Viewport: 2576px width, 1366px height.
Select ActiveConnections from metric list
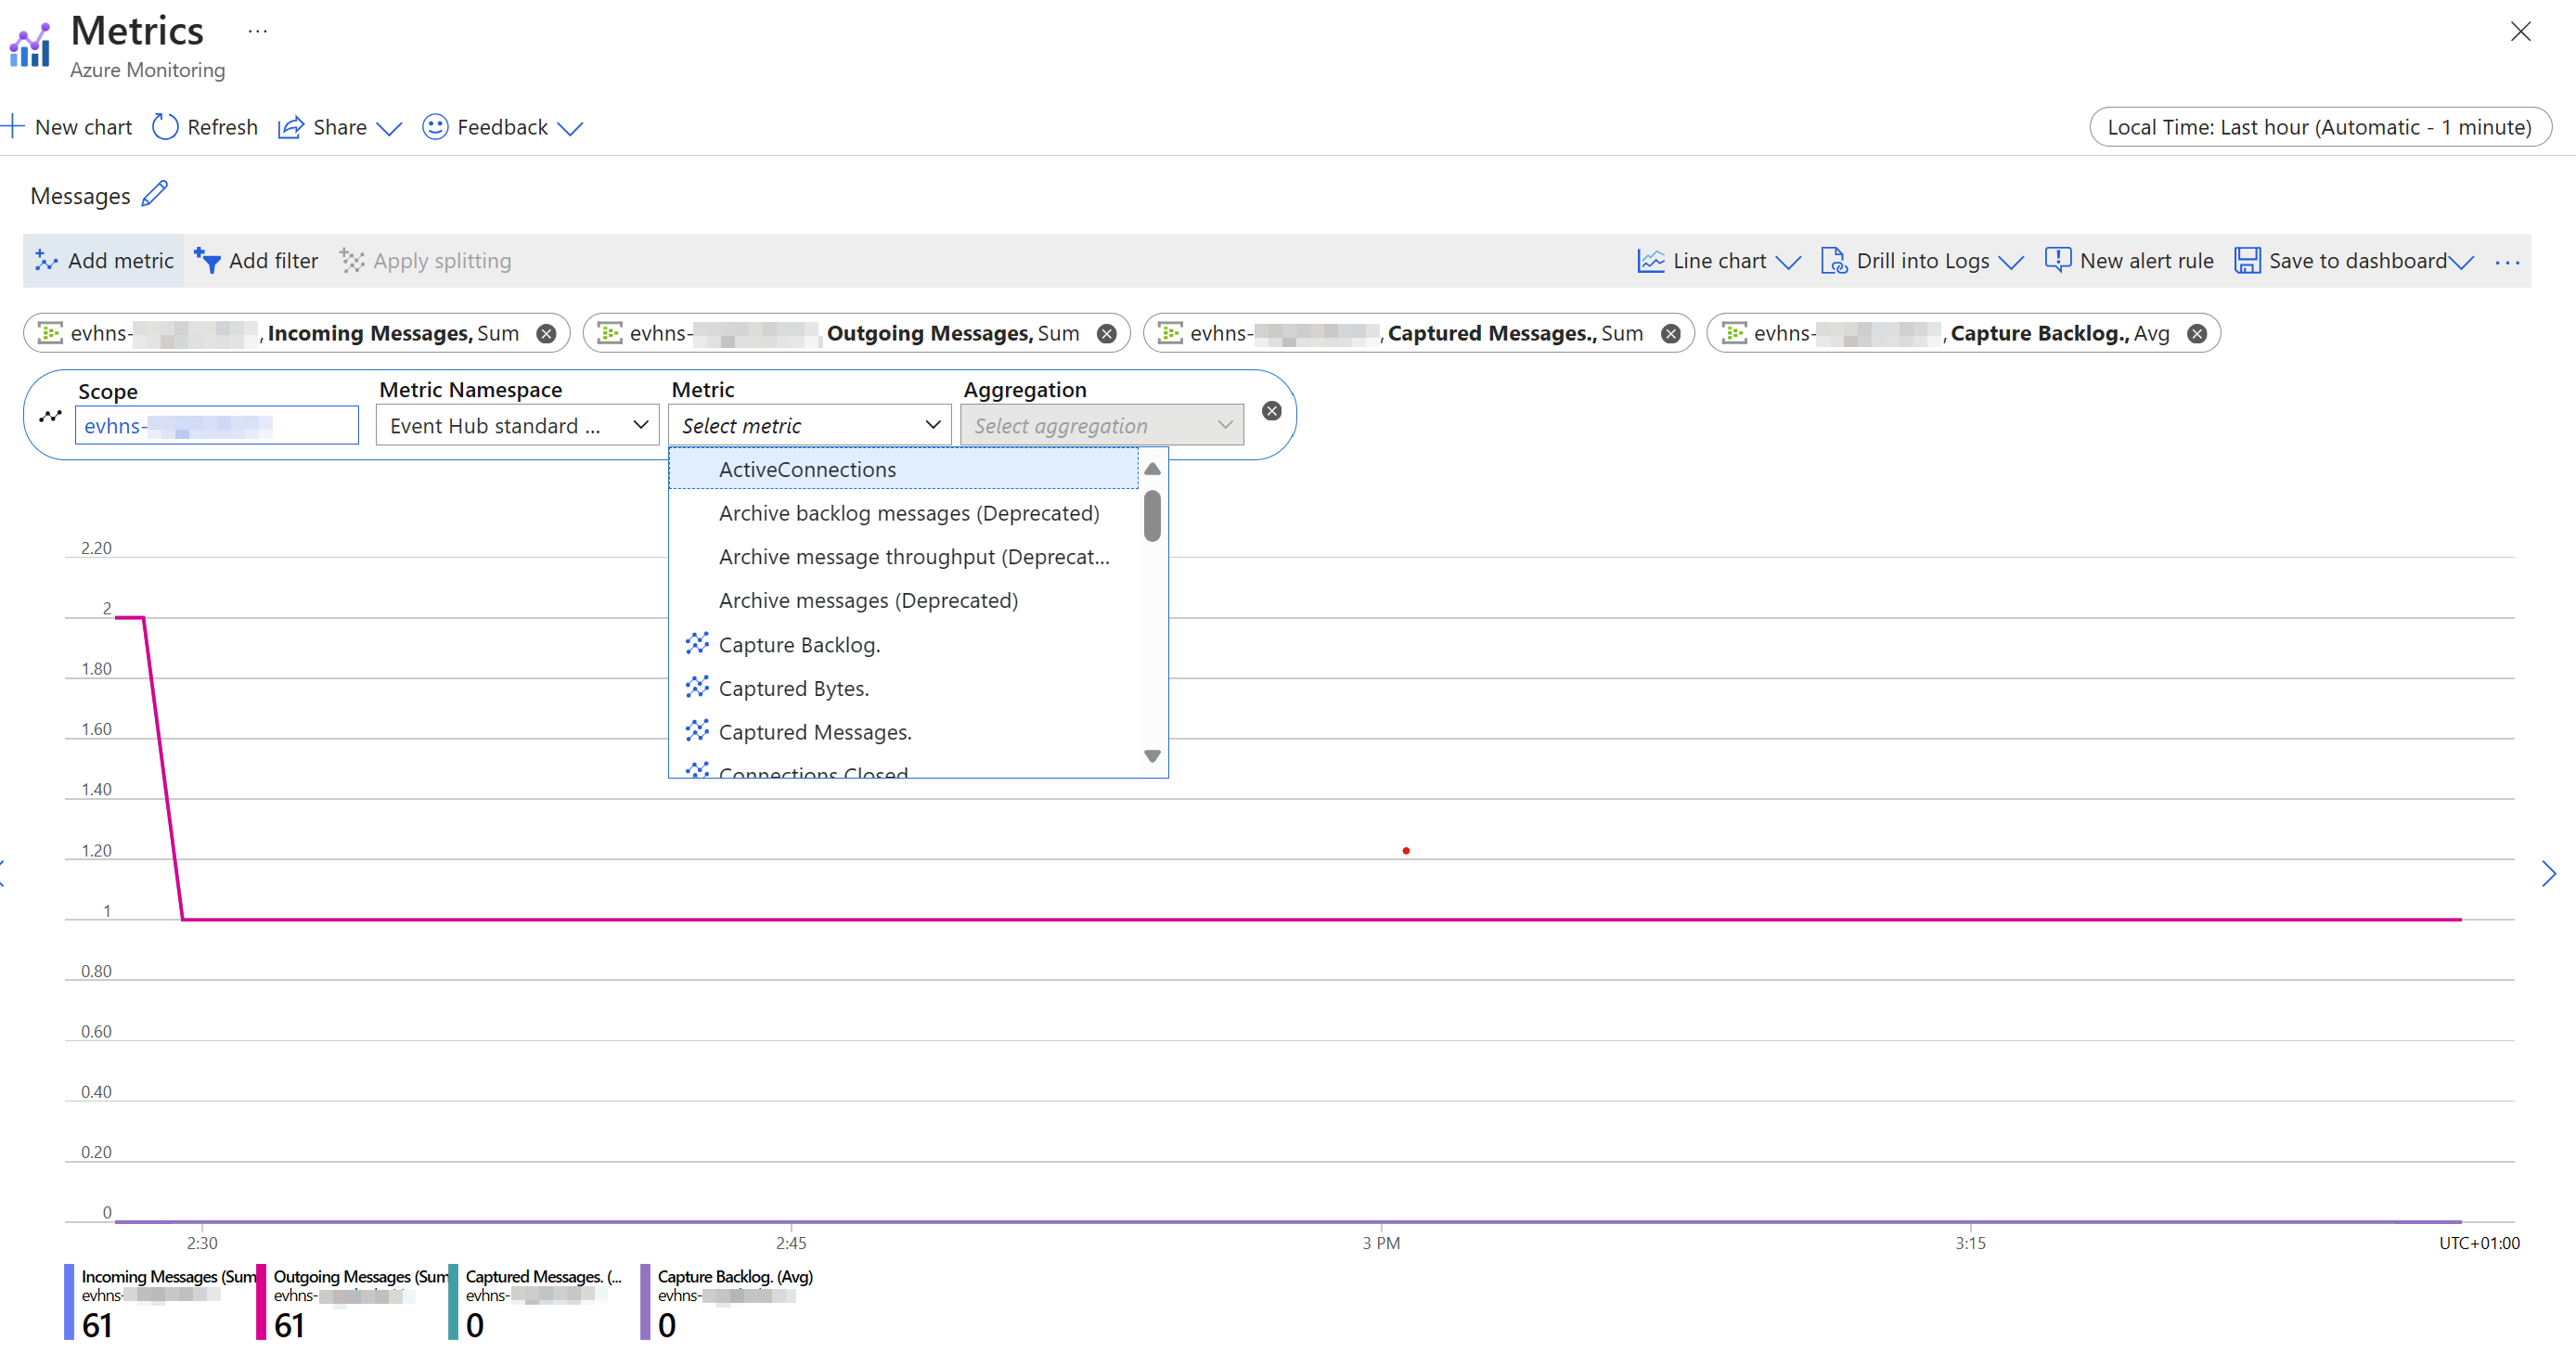[805, 469]
